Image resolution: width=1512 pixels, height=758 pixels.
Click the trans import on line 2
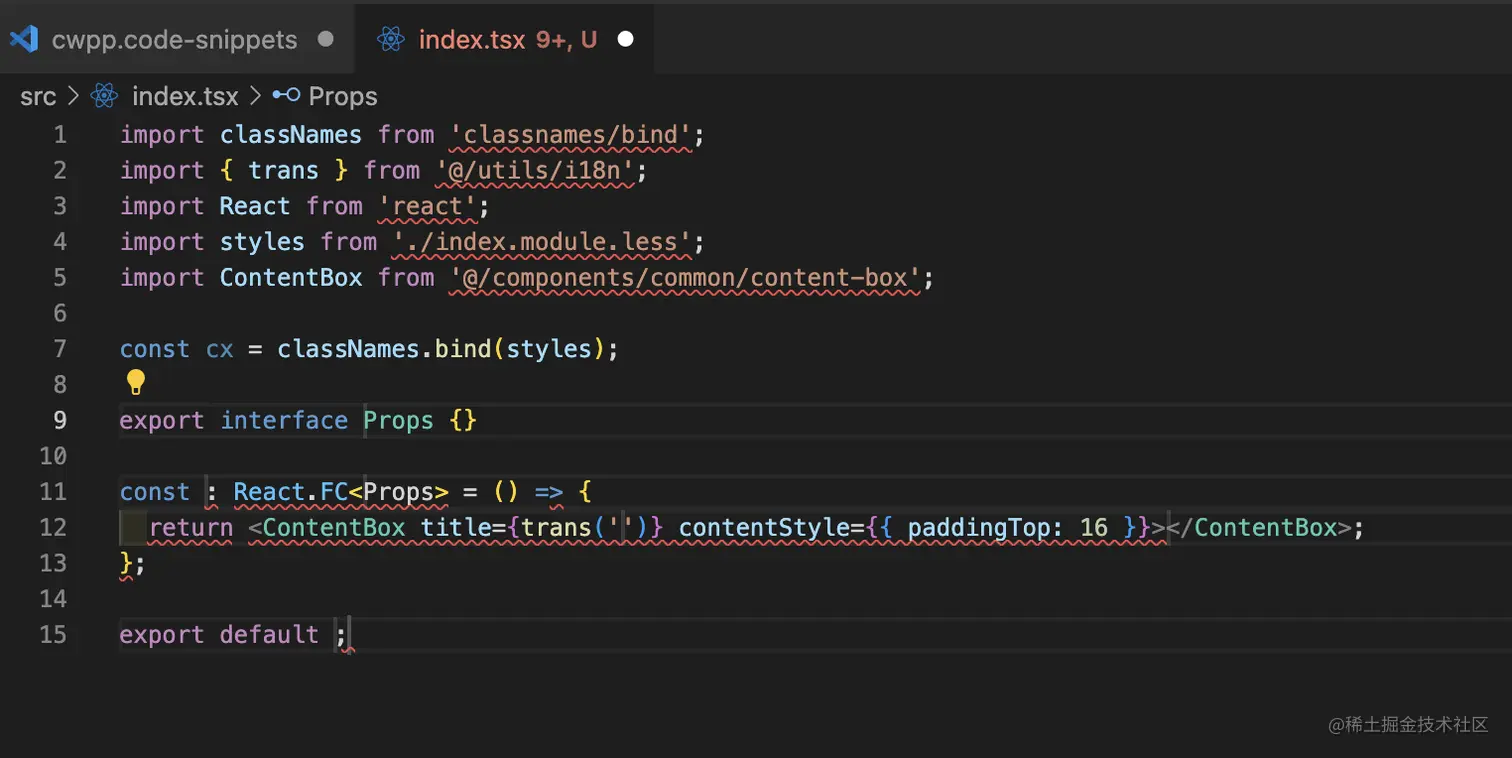click(284, 171)
